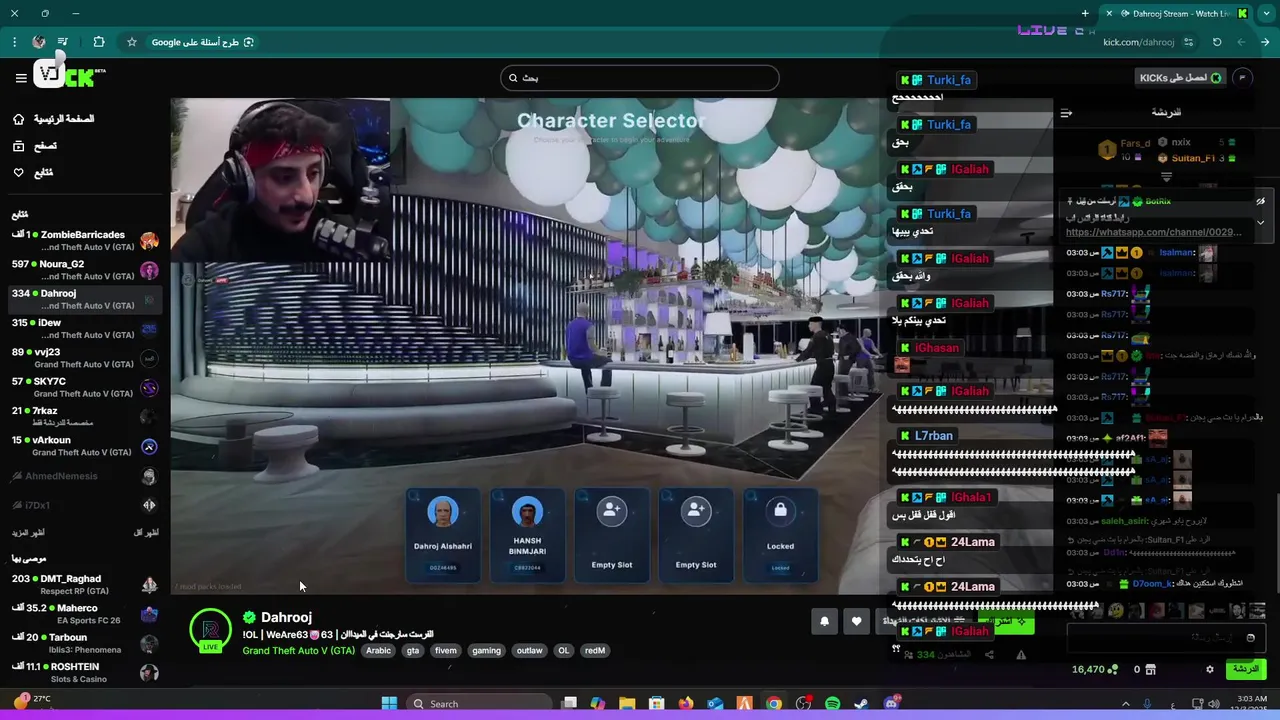1280x720 pixels.
Task: Open ROSHTEIN recommended channel
Action: (85, 673)
